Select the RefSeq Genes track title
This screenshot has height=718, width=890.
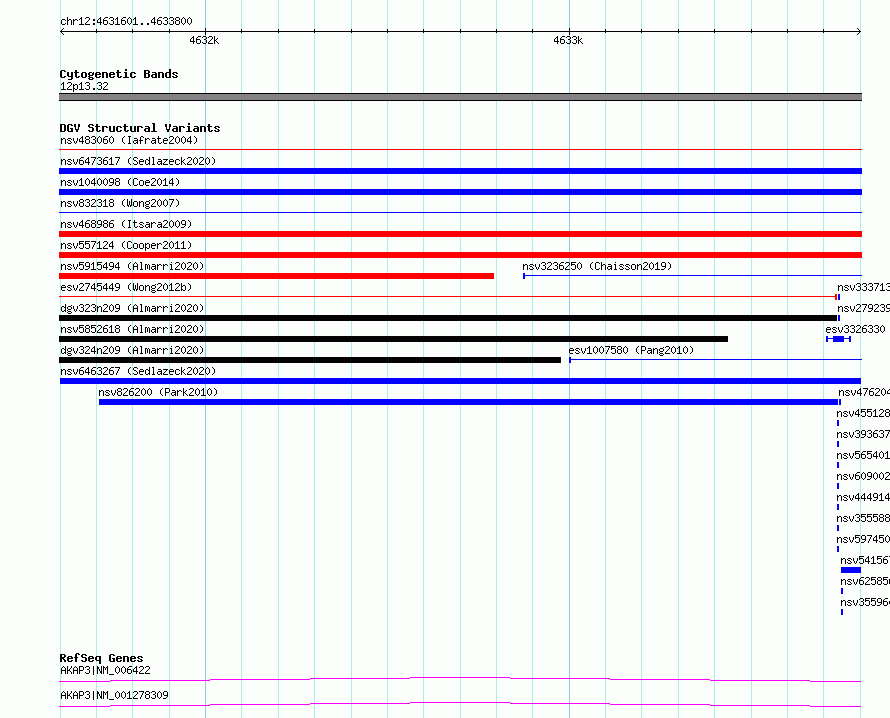click(102, 658)
